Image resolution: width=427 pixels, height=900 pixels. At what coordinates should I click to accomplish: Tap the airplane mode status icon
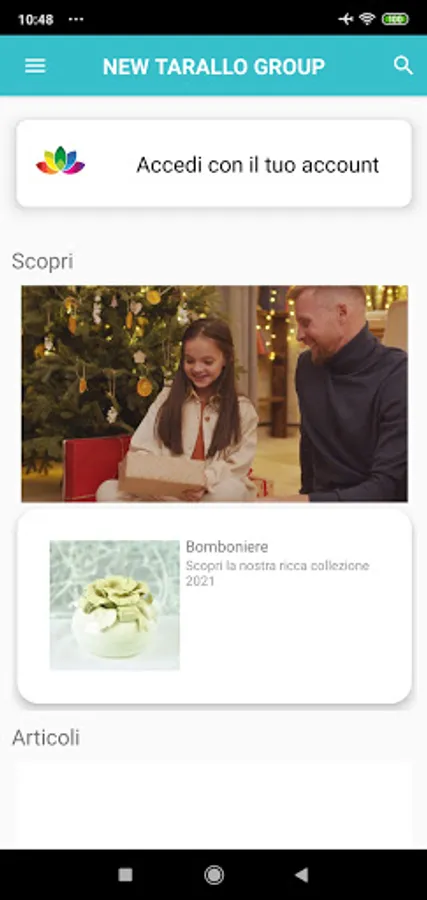[346, 19]
